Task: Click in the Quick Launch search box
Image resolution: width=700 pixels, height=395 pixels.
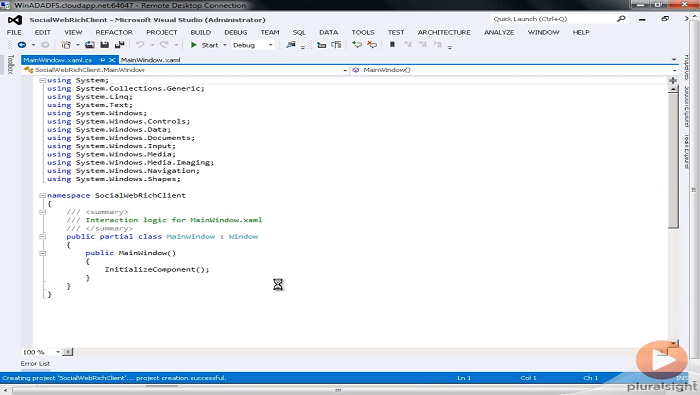Action: [x=553, y=19]
